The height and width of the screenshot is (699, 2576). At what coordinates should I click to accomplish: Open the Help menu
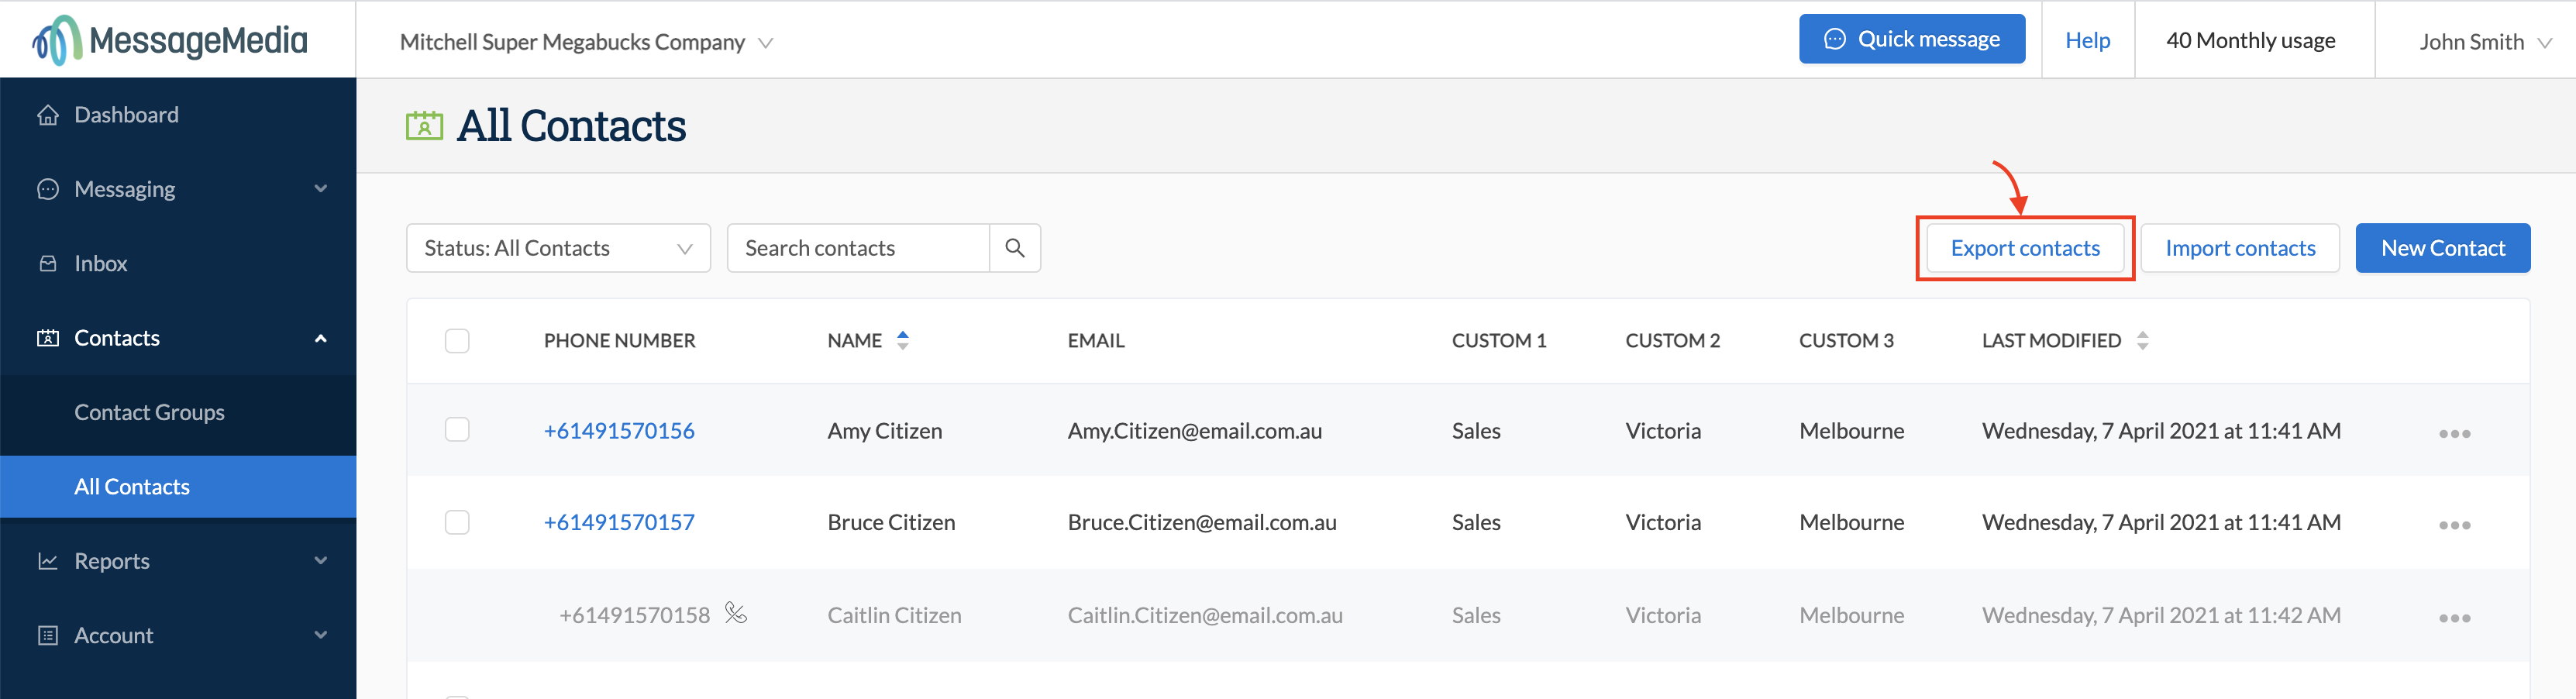coord(2088,40)
